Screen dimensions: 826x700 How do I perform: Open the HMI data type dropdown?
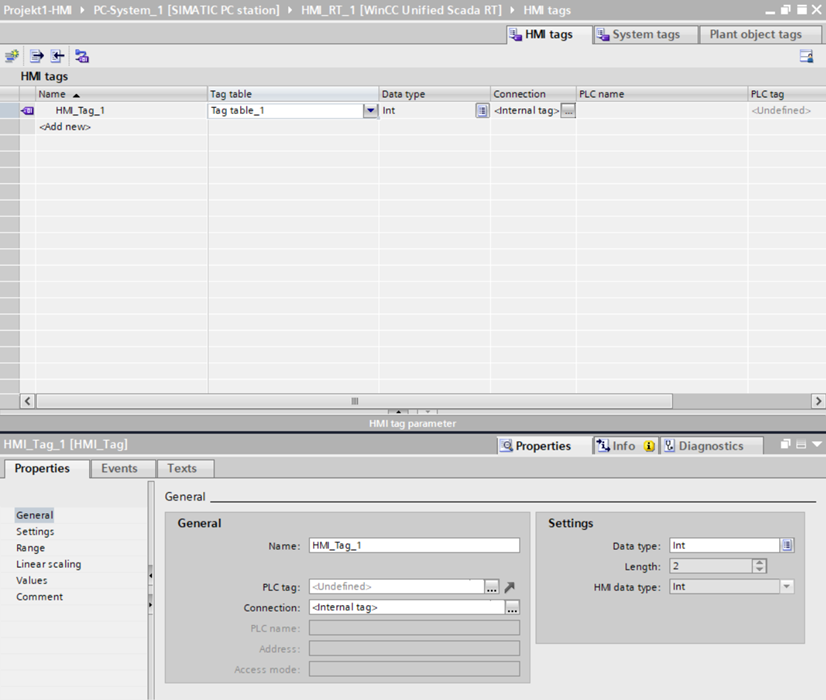(787, 587)
